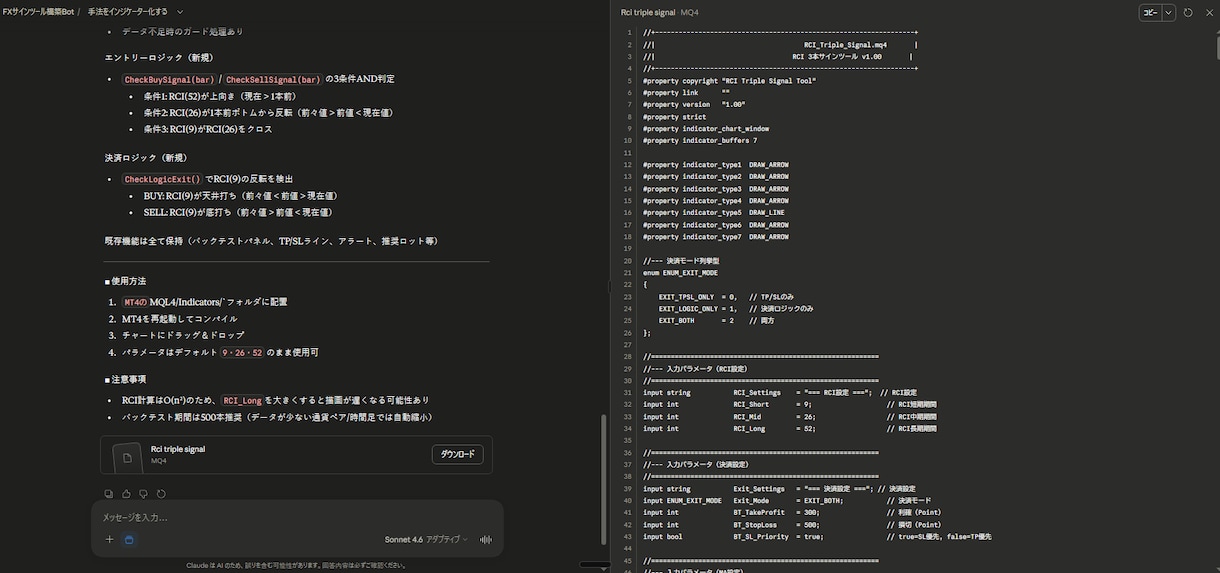Click the 条件1: RCI(52)が上向き bullet
1220x573 pixels.
pyautogui.click(x=220, y=96)
